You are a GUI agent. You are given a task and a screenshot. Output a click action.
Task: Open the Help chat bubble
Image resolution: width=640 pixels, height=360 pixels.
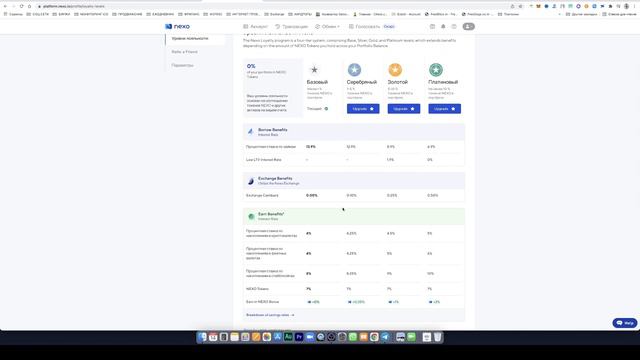[625, 323]
